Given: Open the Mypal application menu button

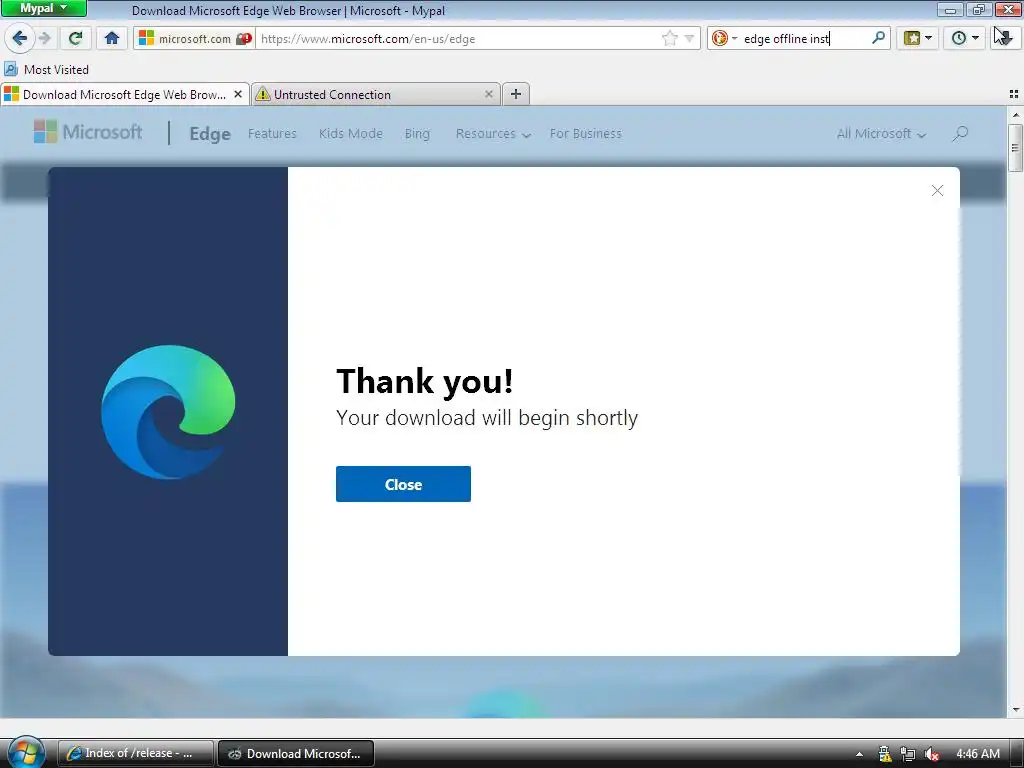Looking at the screenshot, I should point(43,8).
